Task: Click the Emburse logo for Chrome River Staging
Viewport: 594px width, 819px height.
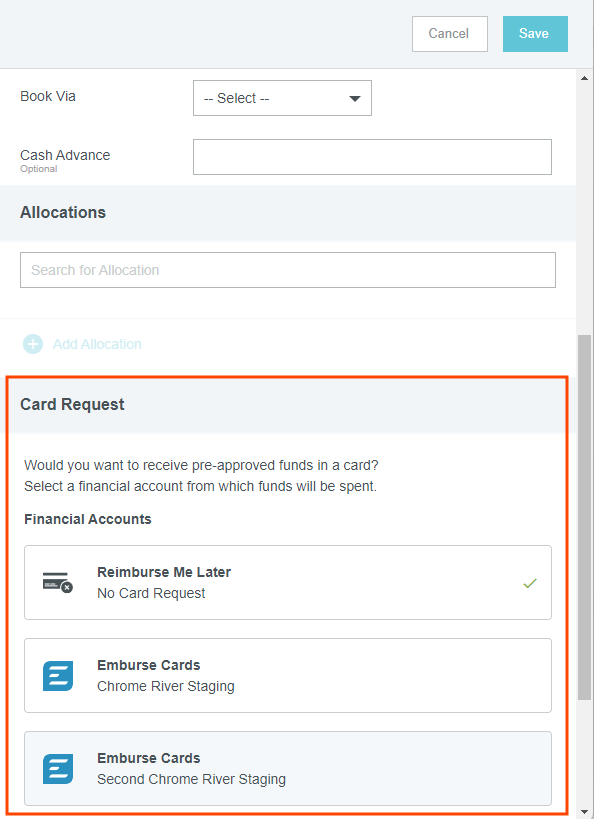Action: tap(57, 676)
